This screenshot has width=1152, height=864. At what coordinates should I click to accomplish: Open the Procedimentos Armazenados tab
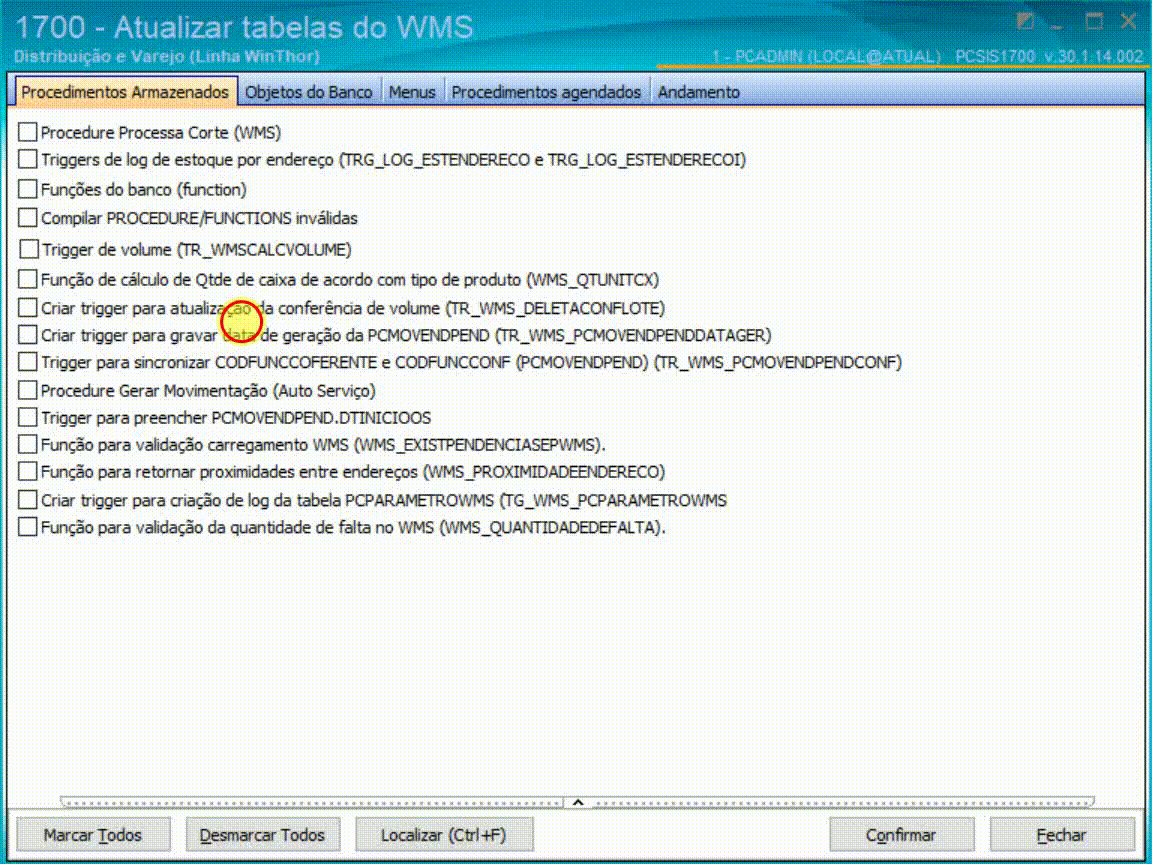[x=125, y=93]
